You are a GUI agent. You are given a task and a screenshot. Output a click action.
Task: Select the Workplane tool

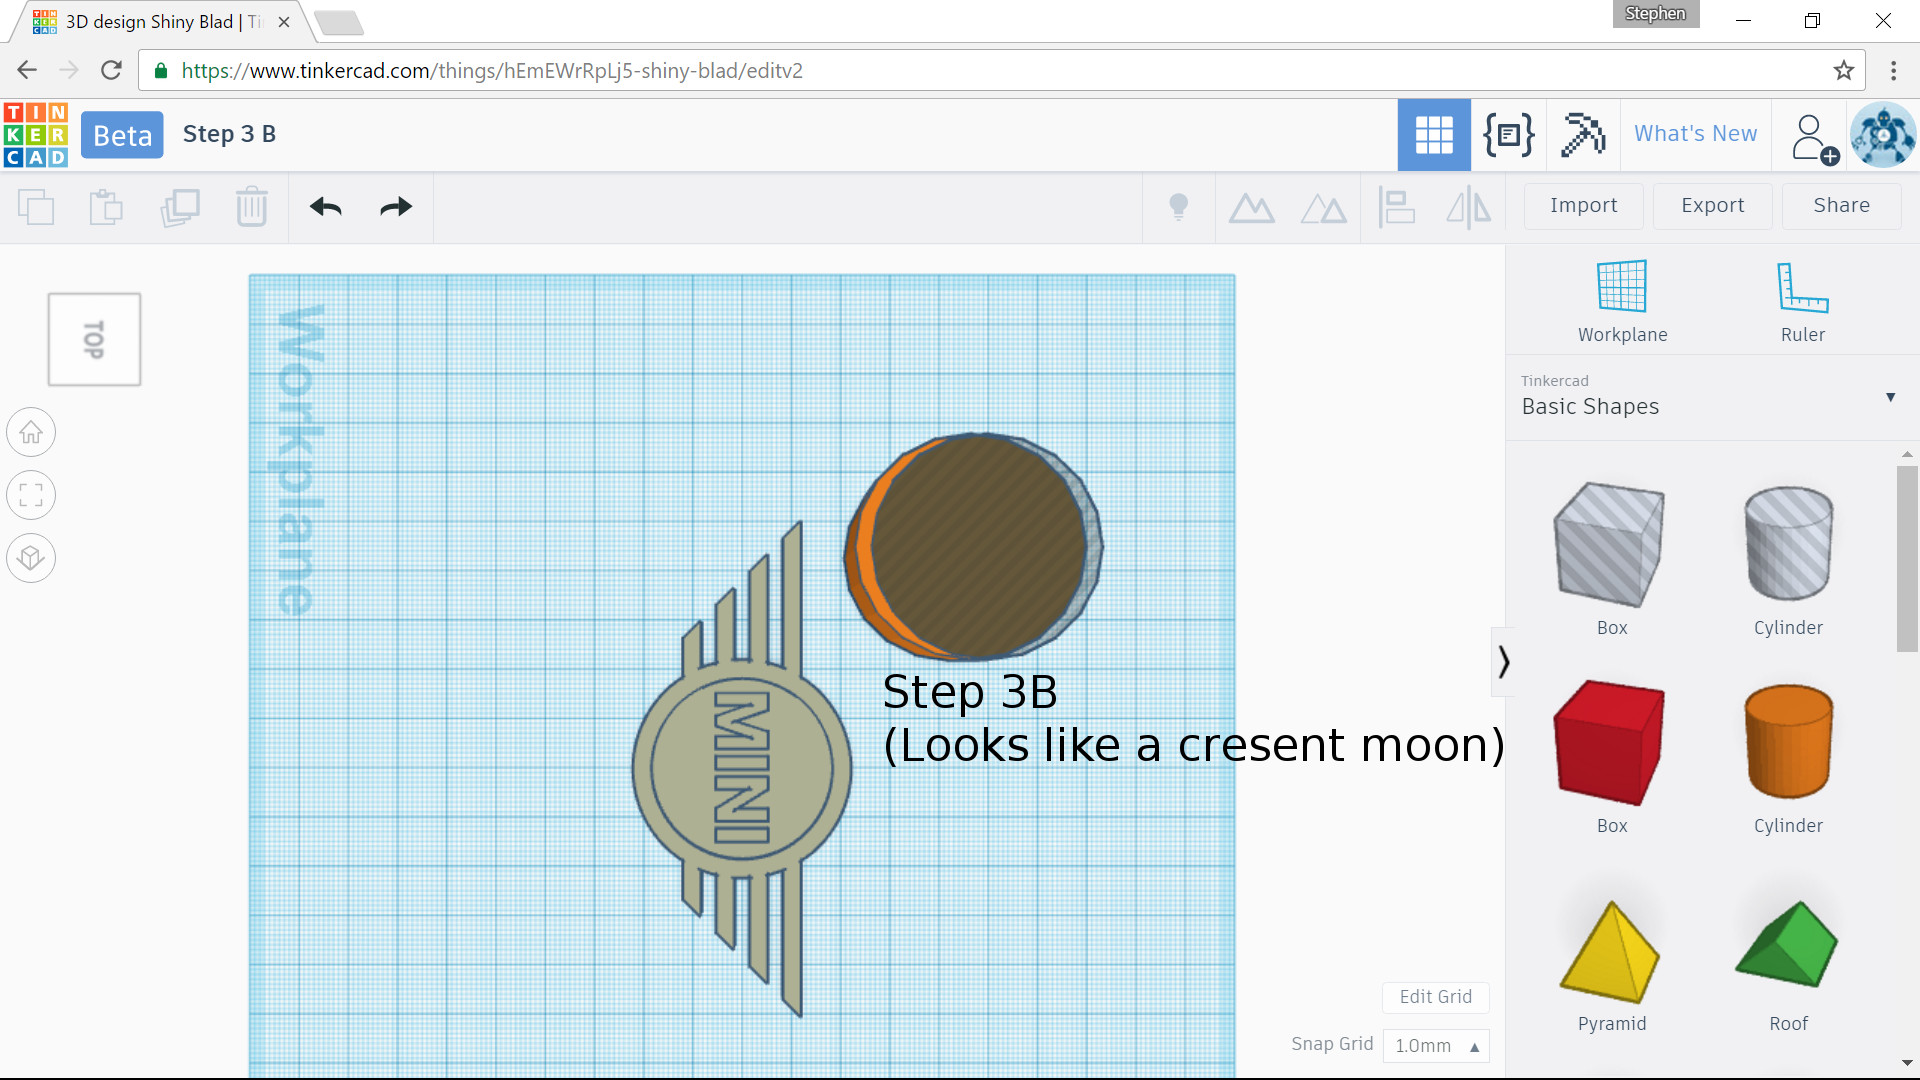1622,301
